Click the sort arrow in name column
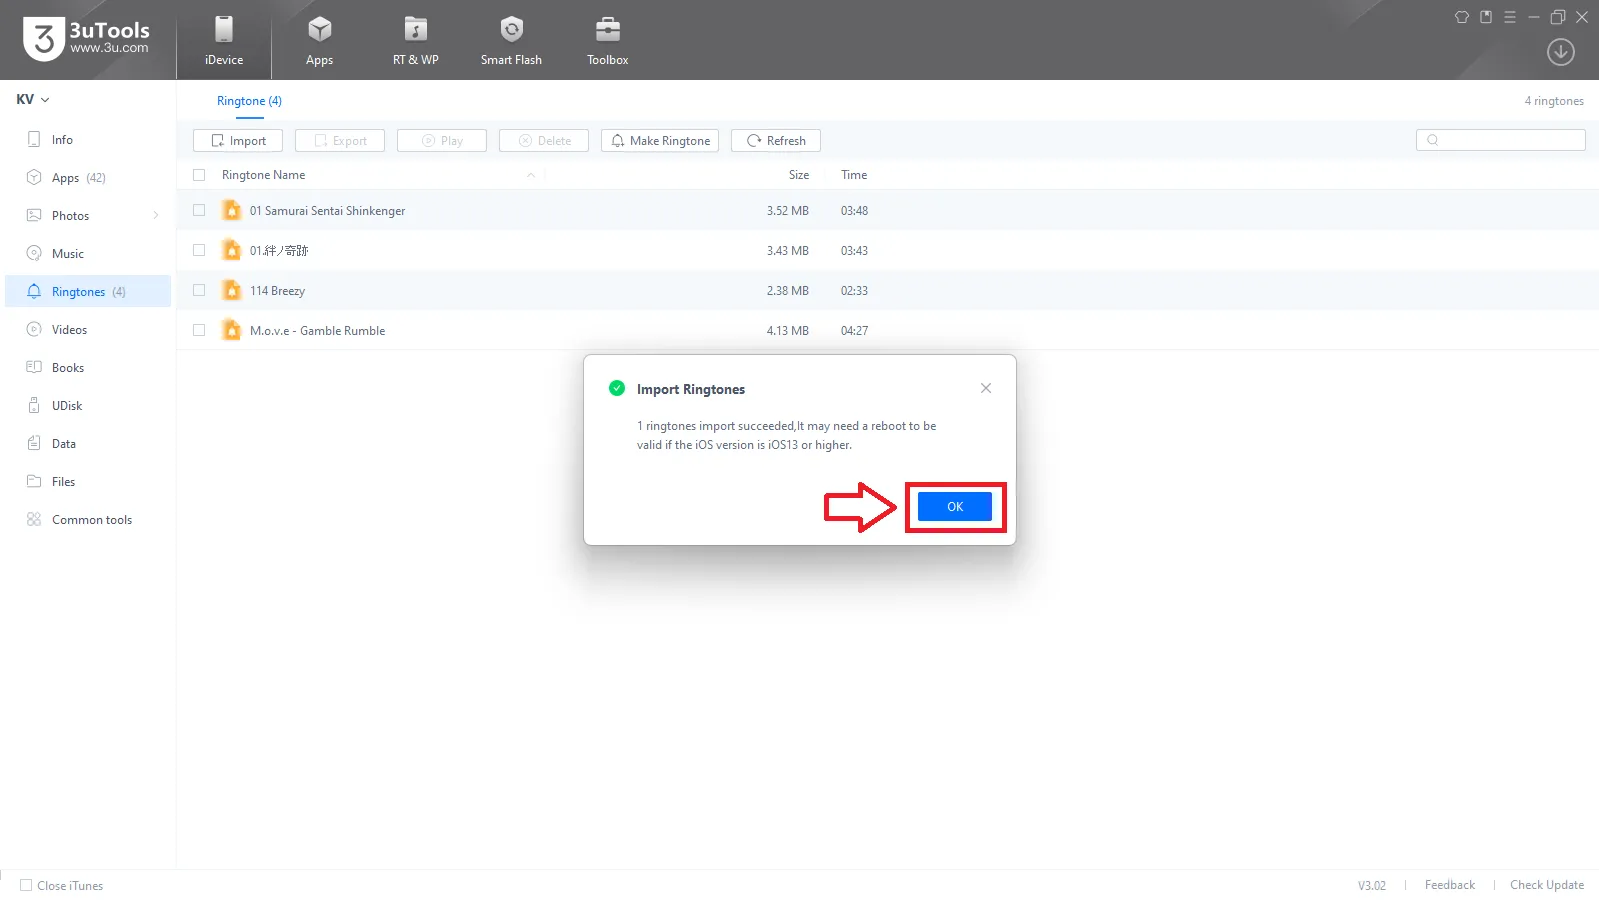 531,175
